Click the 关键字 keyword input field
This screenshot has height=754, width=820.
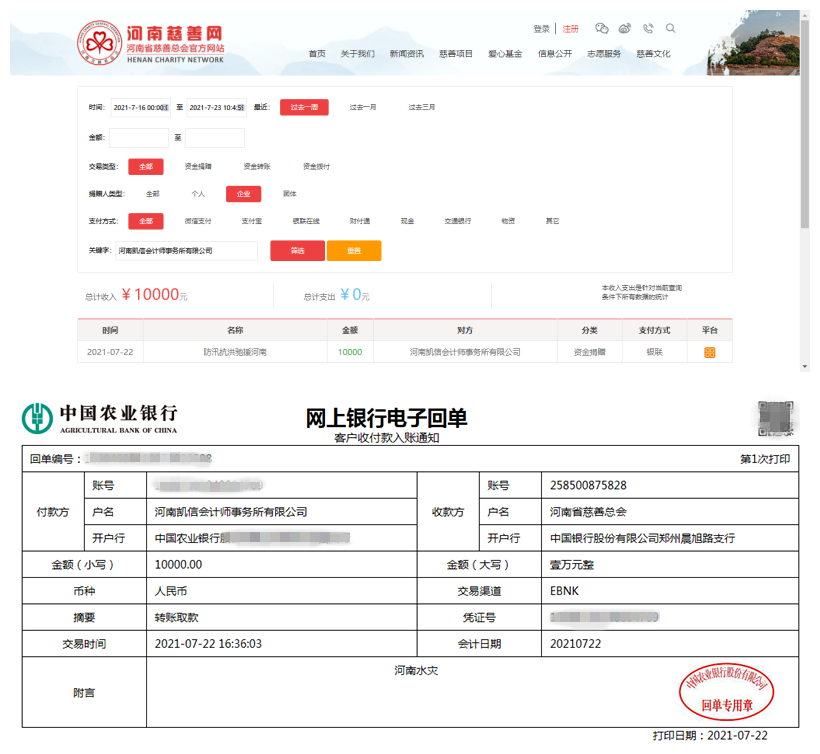pos(187,251)
